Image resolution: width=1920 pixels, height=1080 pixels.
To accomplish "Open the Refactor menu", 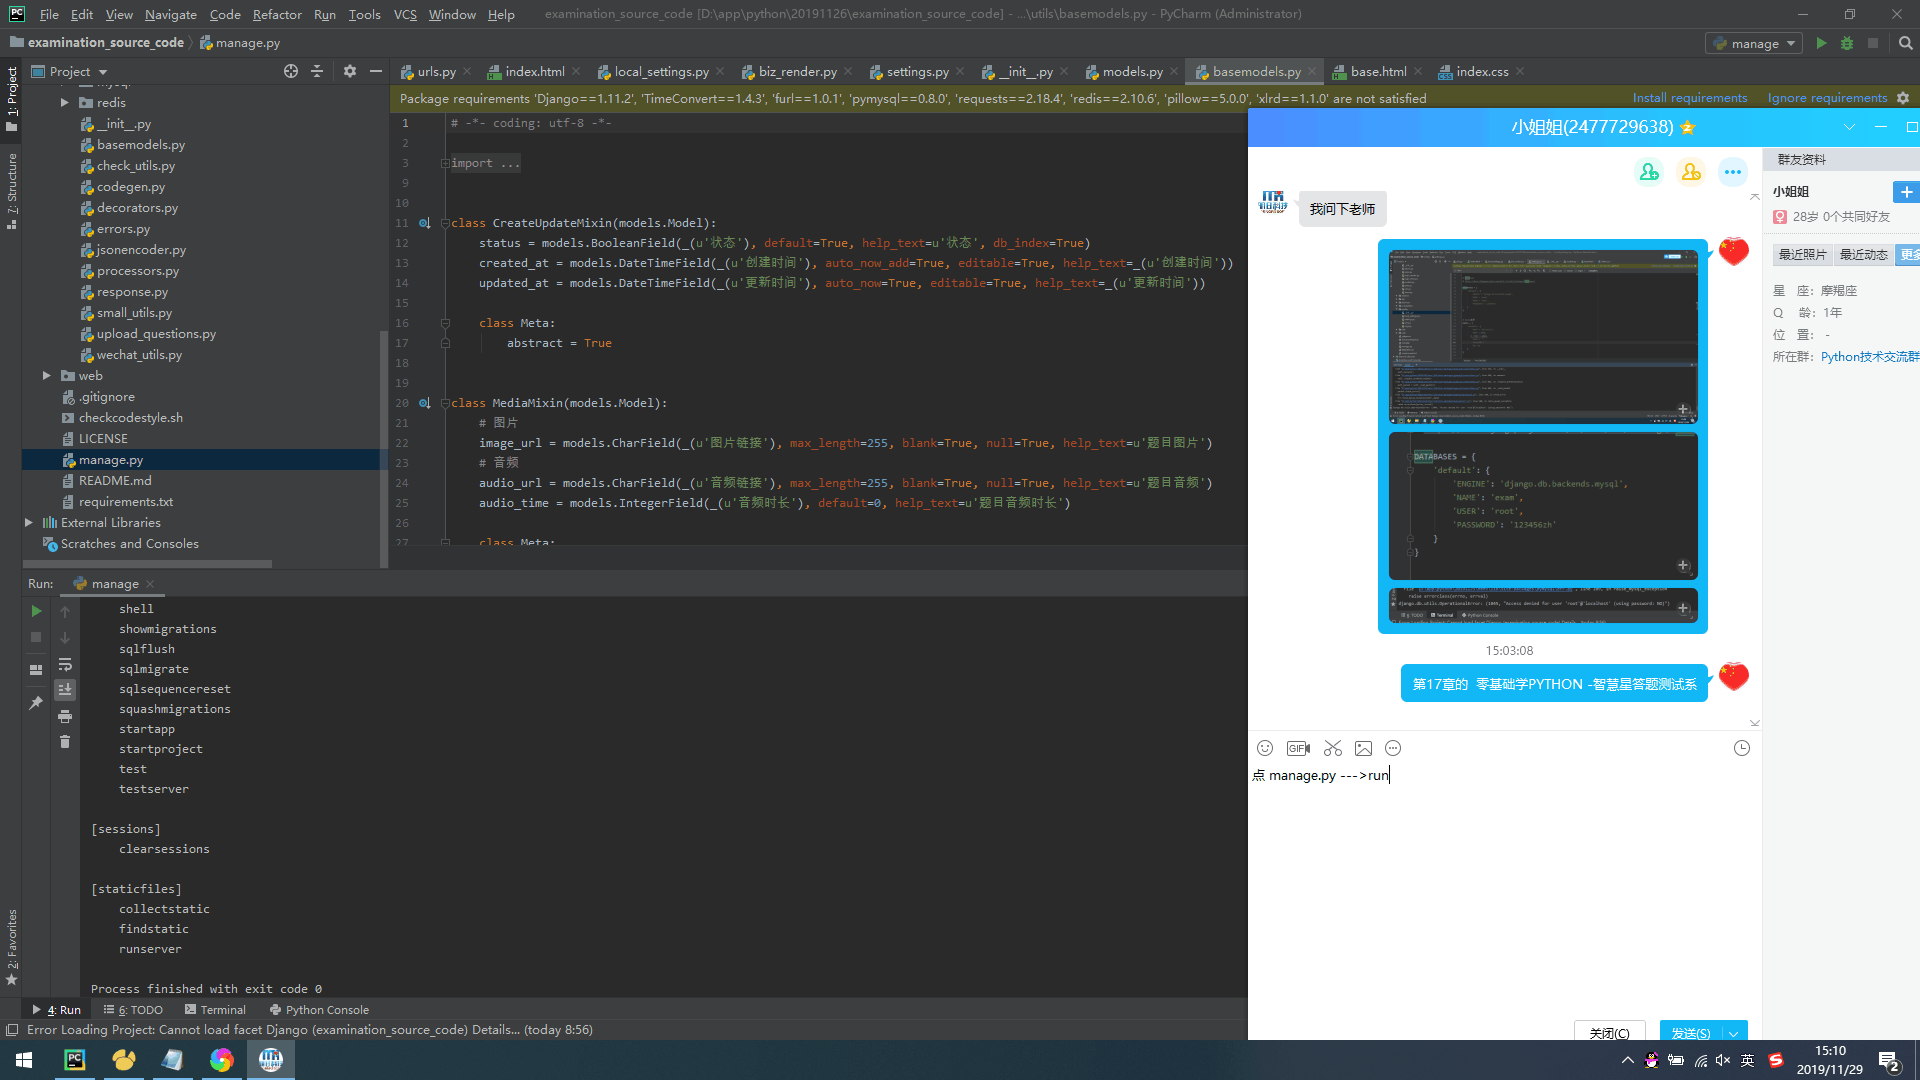I will (x=277, y=14).
